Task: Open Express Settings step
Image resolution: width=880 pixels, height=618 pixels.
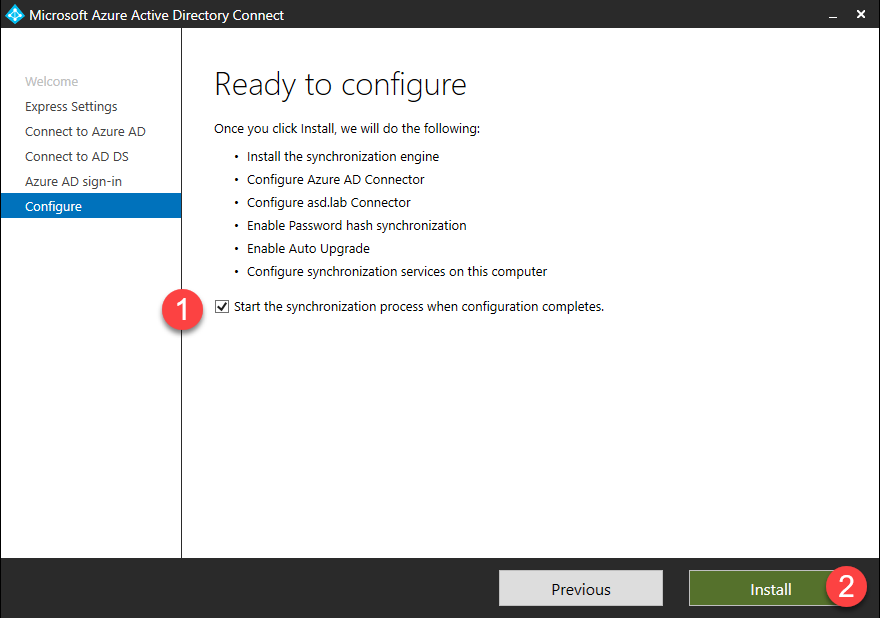Action: coord(71,107)
